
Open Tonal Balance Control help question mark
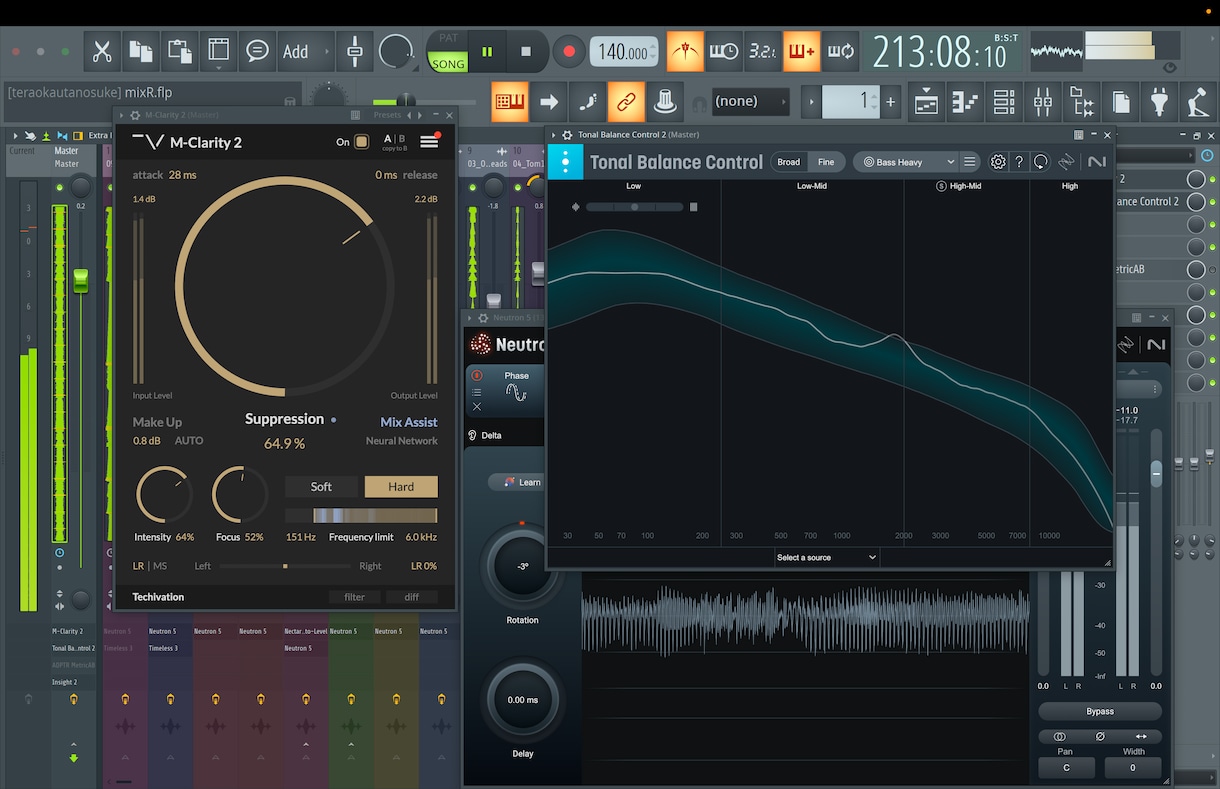(1019, 162)
